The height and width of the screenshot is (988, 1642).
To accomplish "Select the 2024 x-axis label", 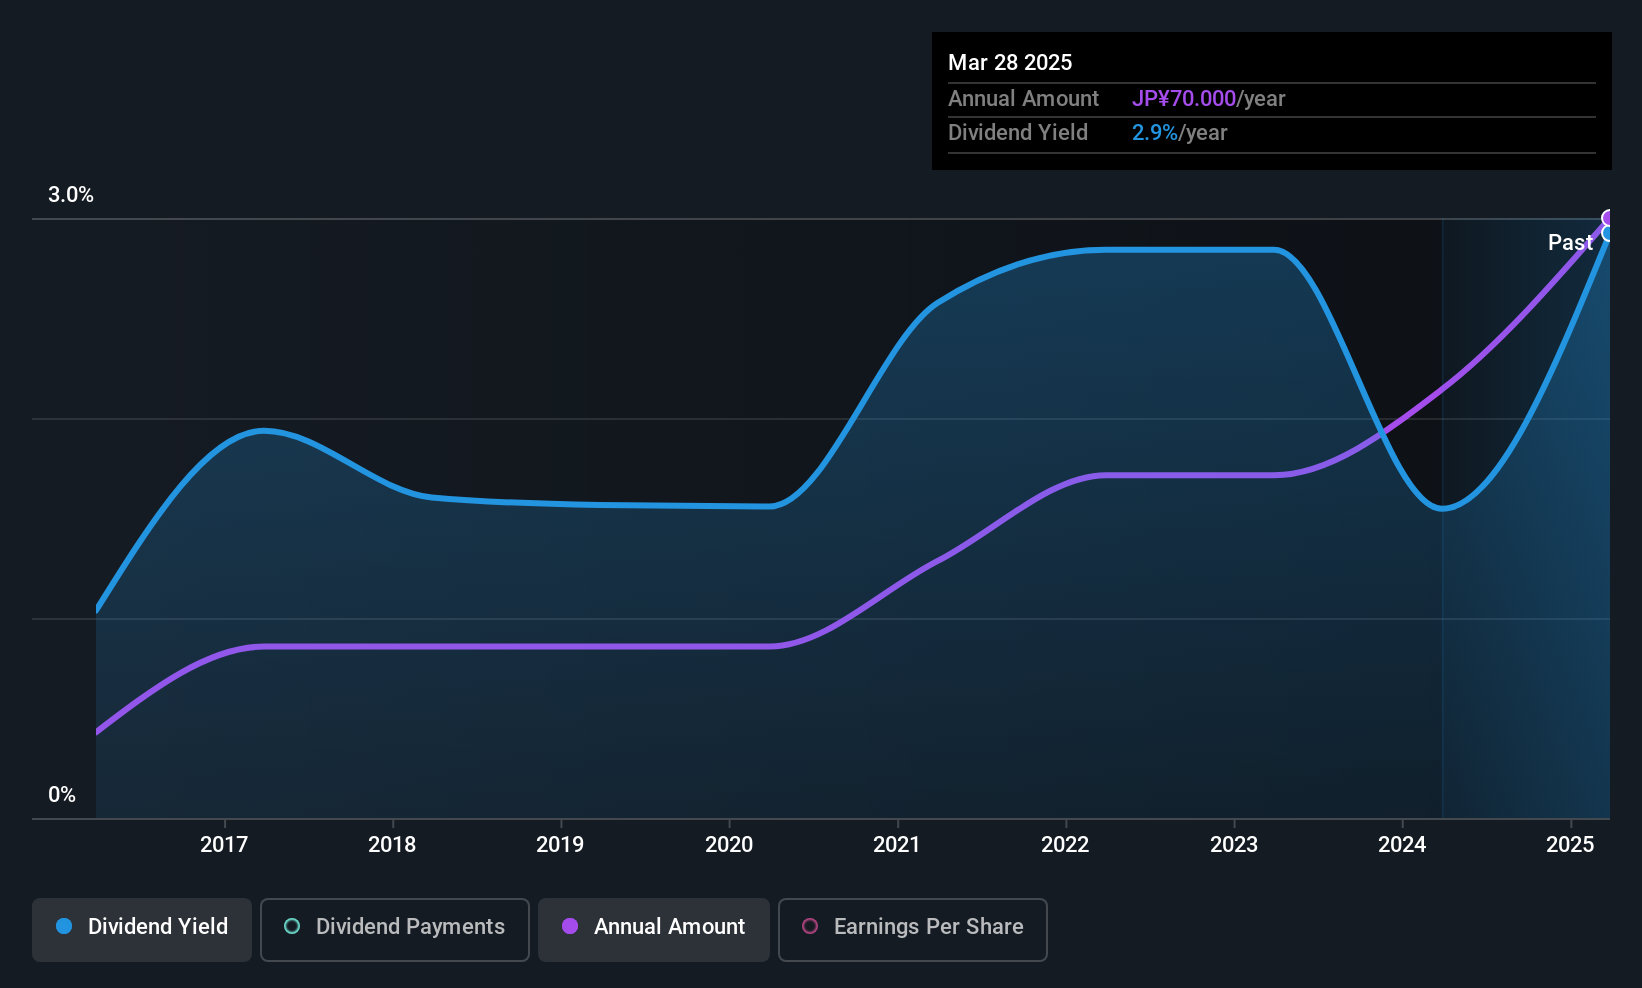I will 1402,845.
